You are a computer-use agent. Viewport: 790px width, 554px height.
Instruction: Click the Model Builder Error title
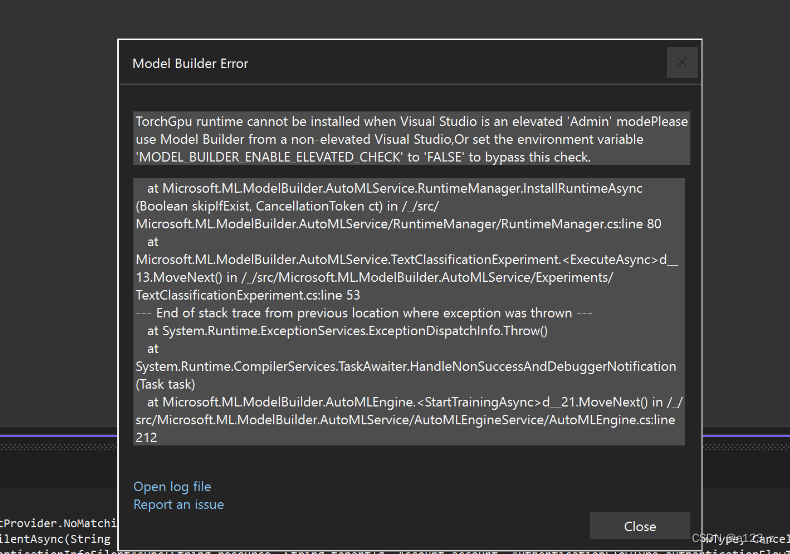[190, 63]
